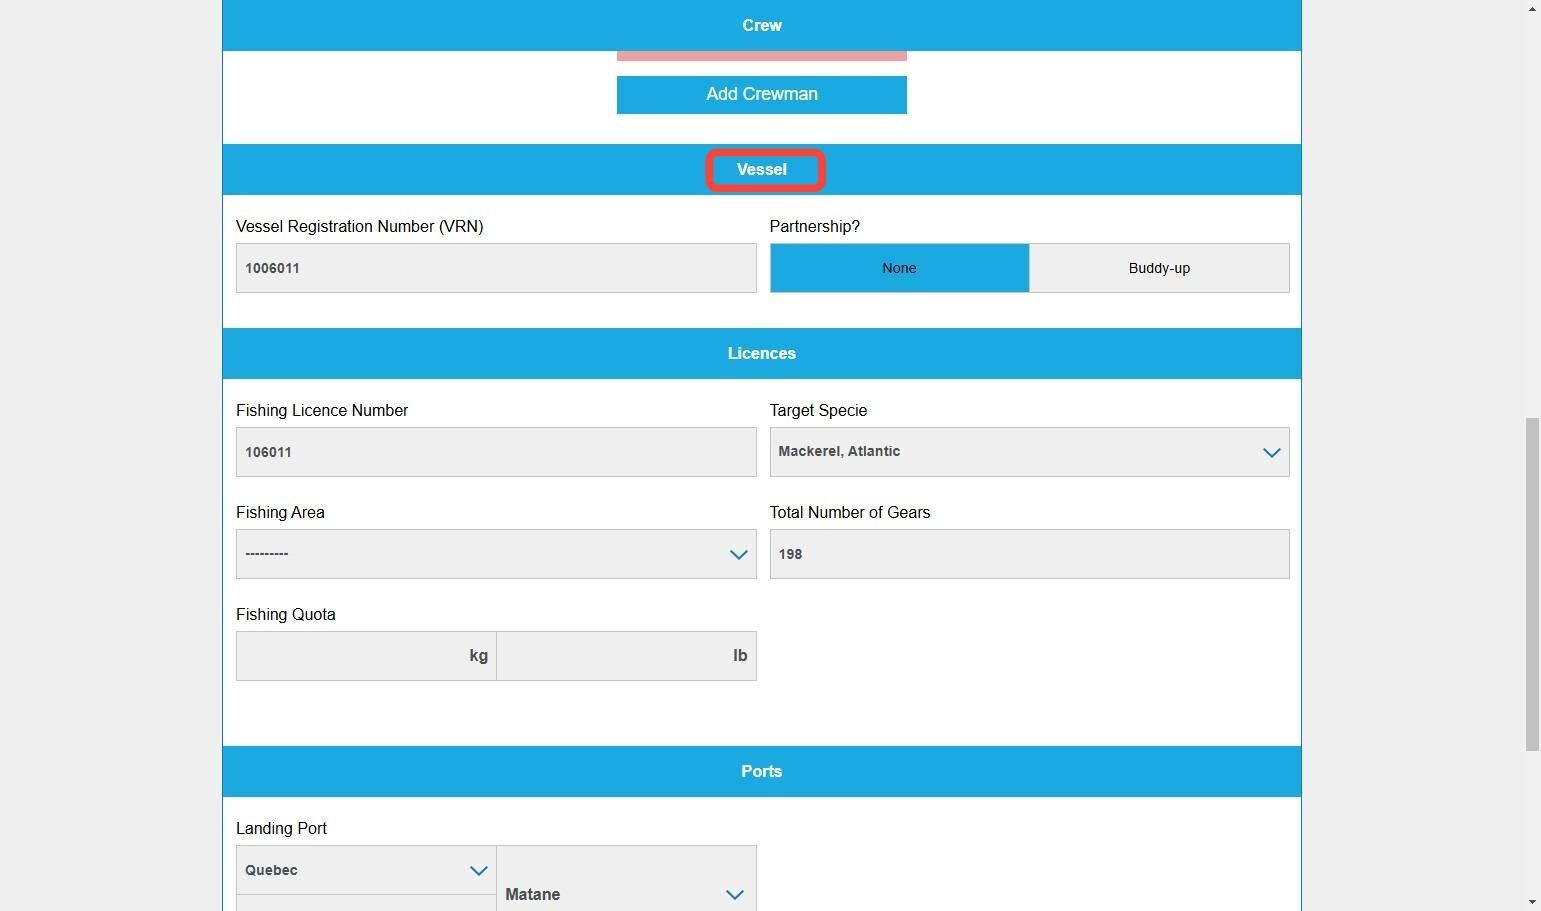
Task: Click the Add Crewman button
Action: click(761, 94)
